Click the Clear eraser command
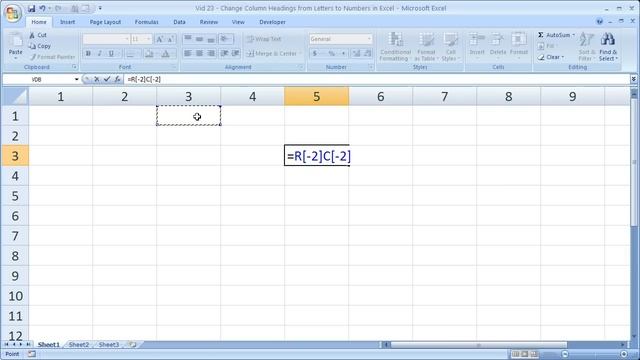The height and width of the screenshot is (360, 640). point(551,57)
